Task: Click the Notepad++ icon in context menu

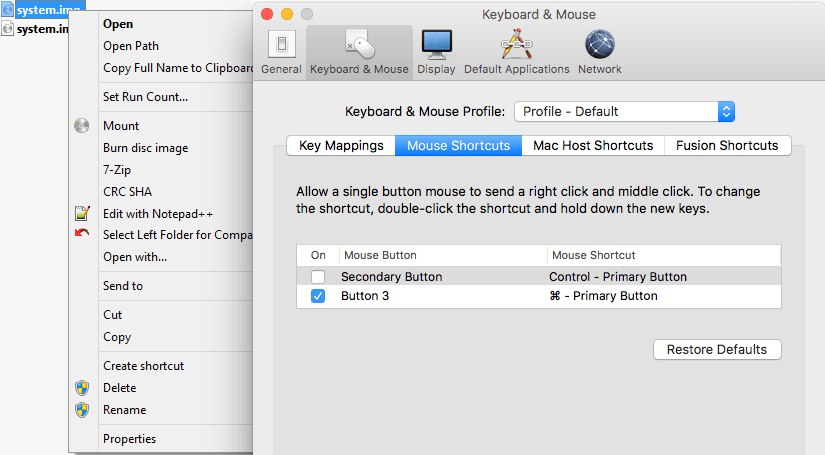Action: point(82,213)
